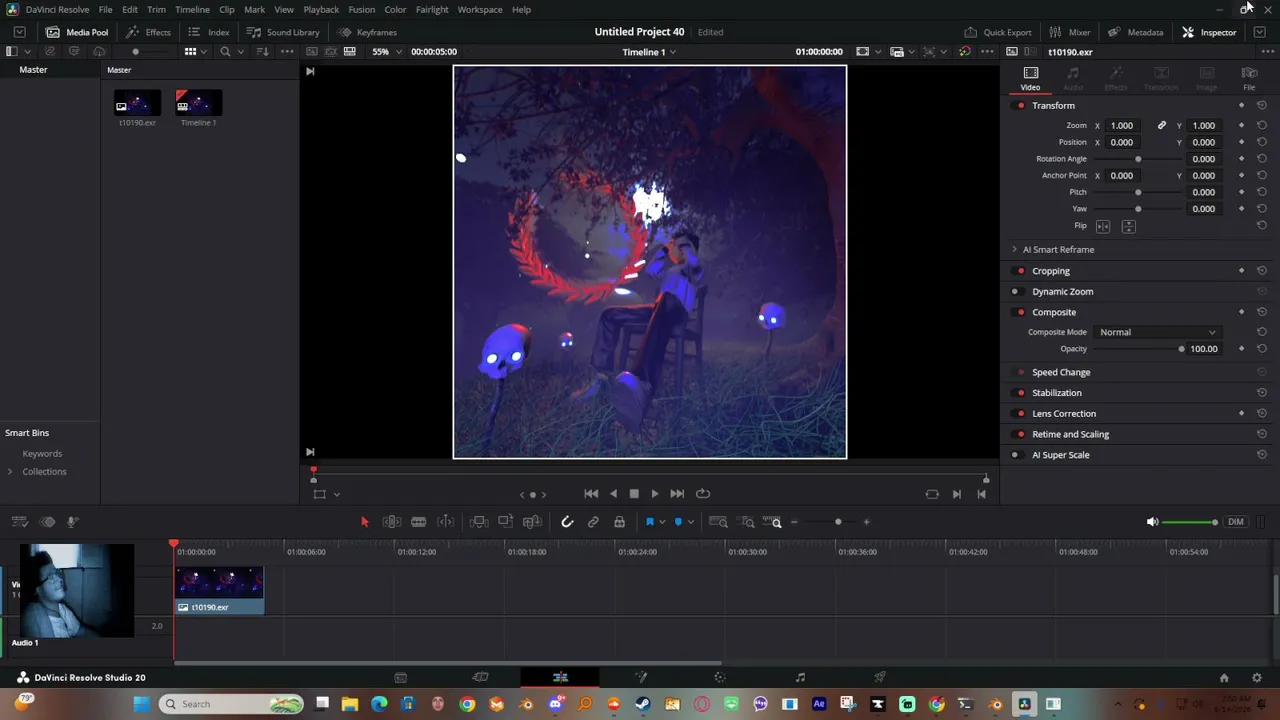The width and height of the screenshot is (1280, 720).
Task: Reset the Opacity value with its reset arrow
Action: (1261, 349)
